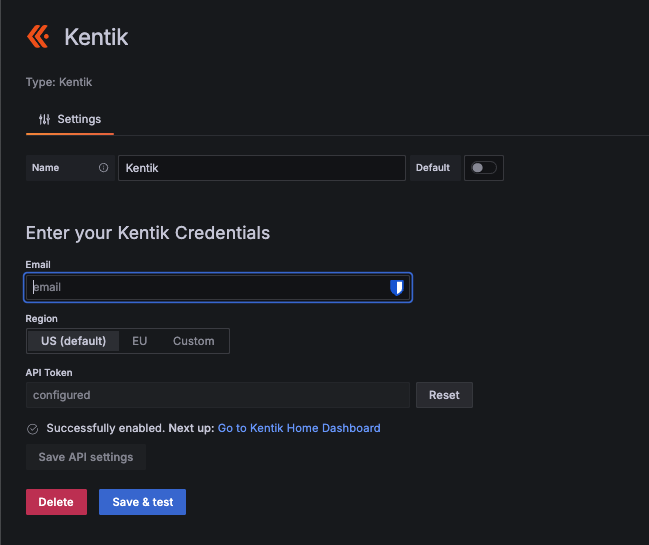The width and height of the screenshot is (649, 545).
Task: Switch to the Settings tab
Action: click(70, 119)
